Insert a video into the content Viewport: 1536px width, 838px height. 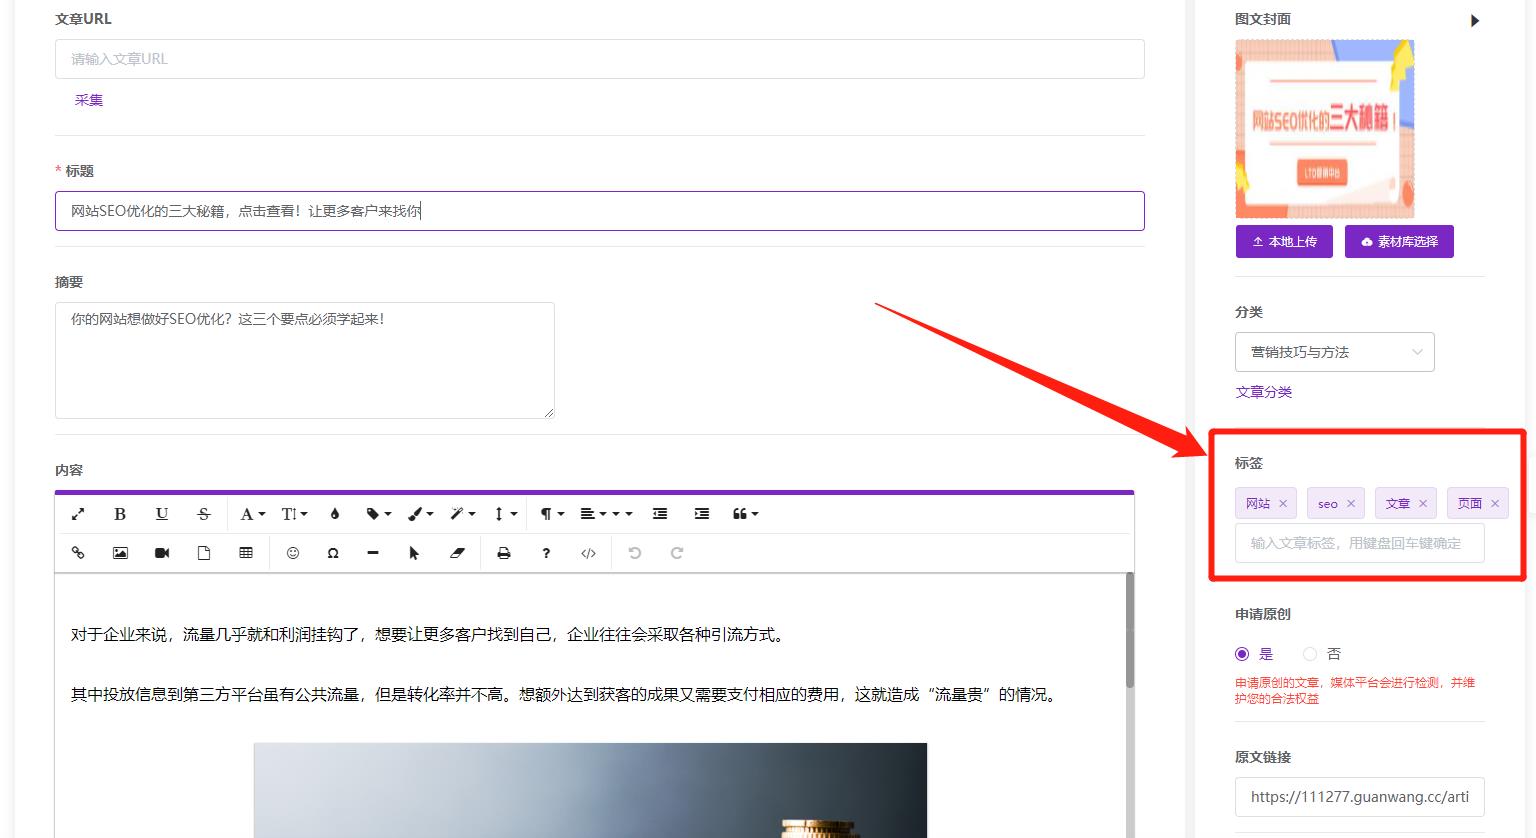162,553
